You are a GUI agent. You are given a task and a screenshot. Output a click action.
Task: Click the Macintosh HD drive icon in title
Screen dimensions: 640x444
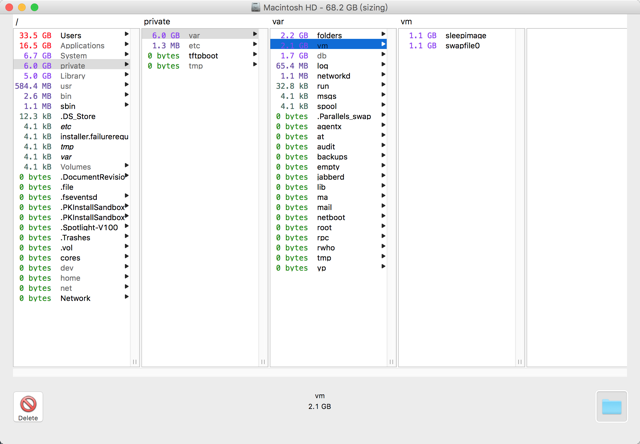pos(256,7)
